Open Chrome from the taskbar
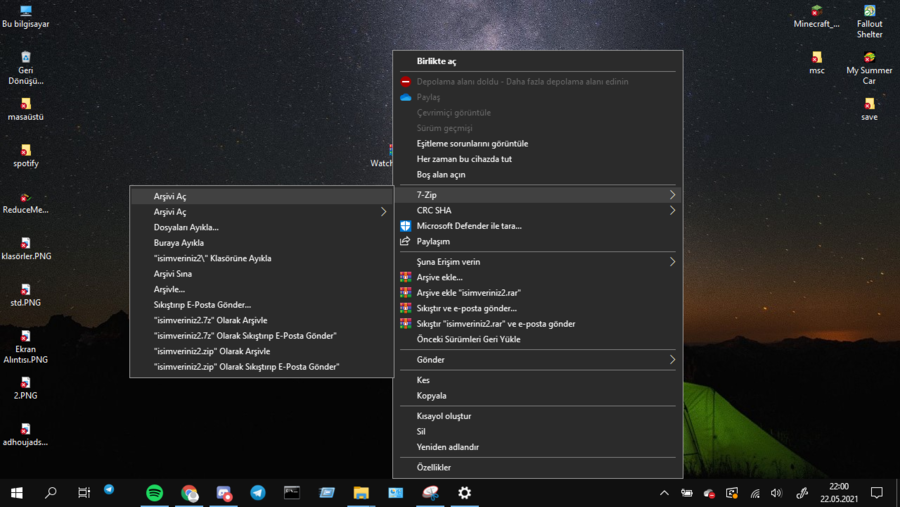Viewport: 900px width, 507px height. click(x=189, y=493)
